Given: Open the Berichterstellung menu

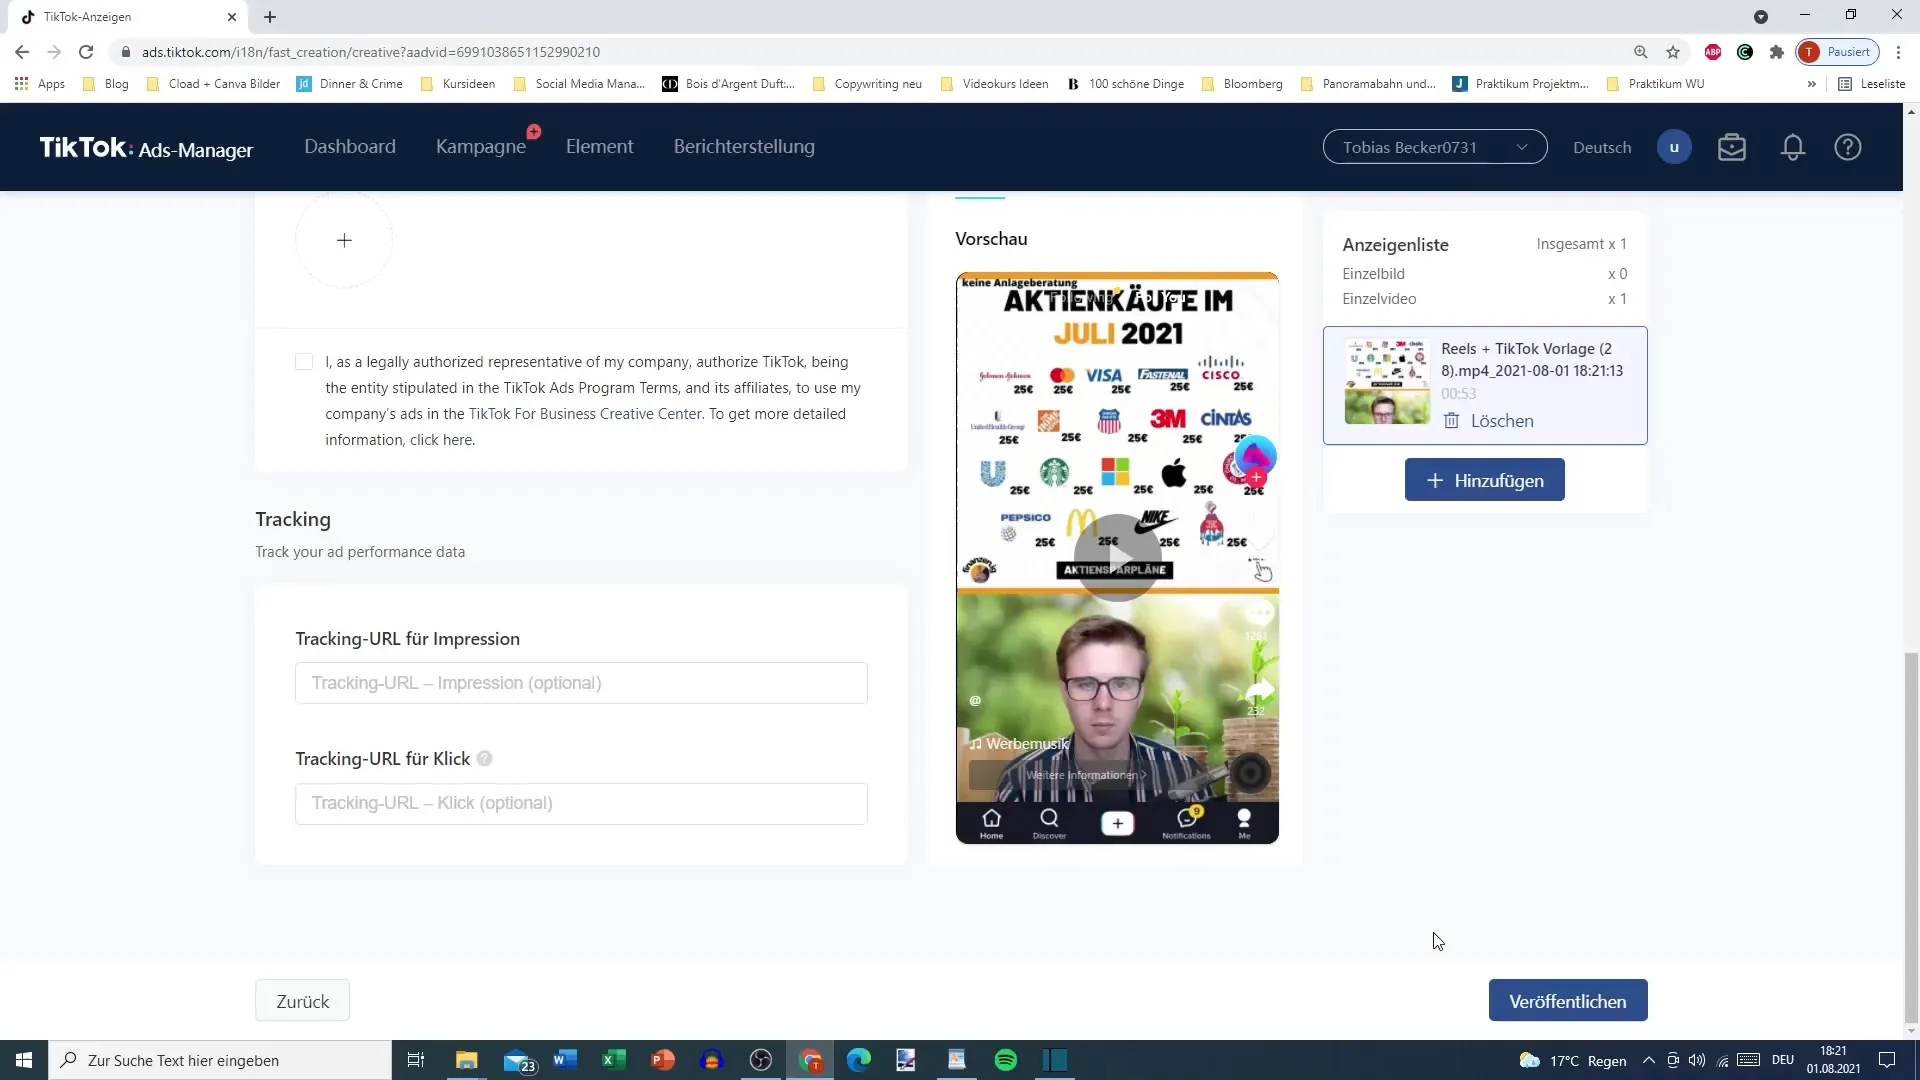Looking at the screenshot, I should pos(744,147).
